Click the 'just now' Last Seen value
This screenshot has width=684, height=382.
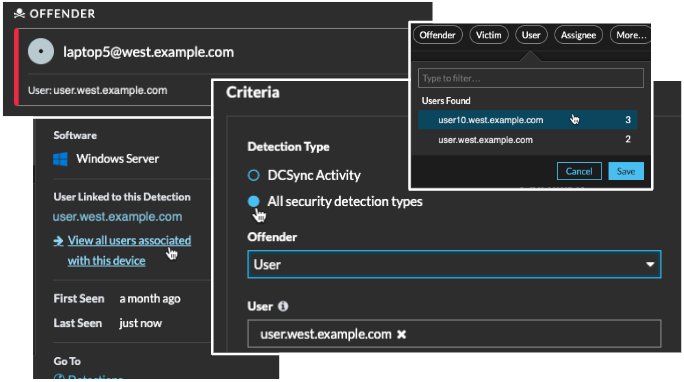coord(140,323)
